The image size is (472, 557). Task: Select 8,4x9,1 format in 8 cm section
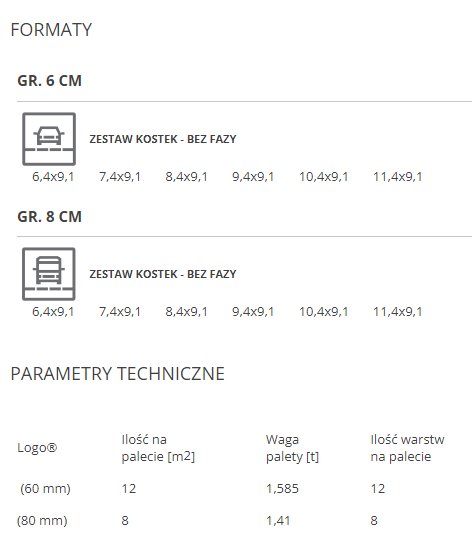186,312
